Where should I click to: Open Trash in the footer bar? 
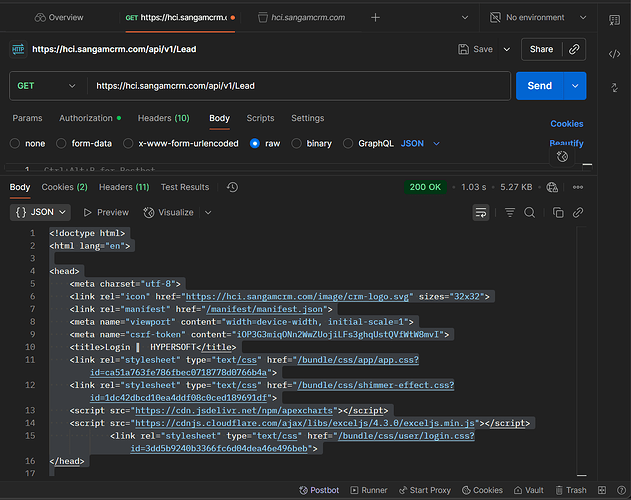570,490
